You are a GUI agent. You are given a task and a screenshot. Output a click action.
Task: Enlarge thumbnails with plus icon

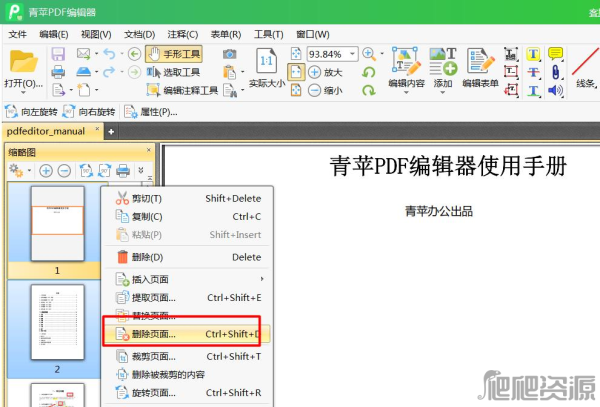pyautogui.click(x=46, y=171)
